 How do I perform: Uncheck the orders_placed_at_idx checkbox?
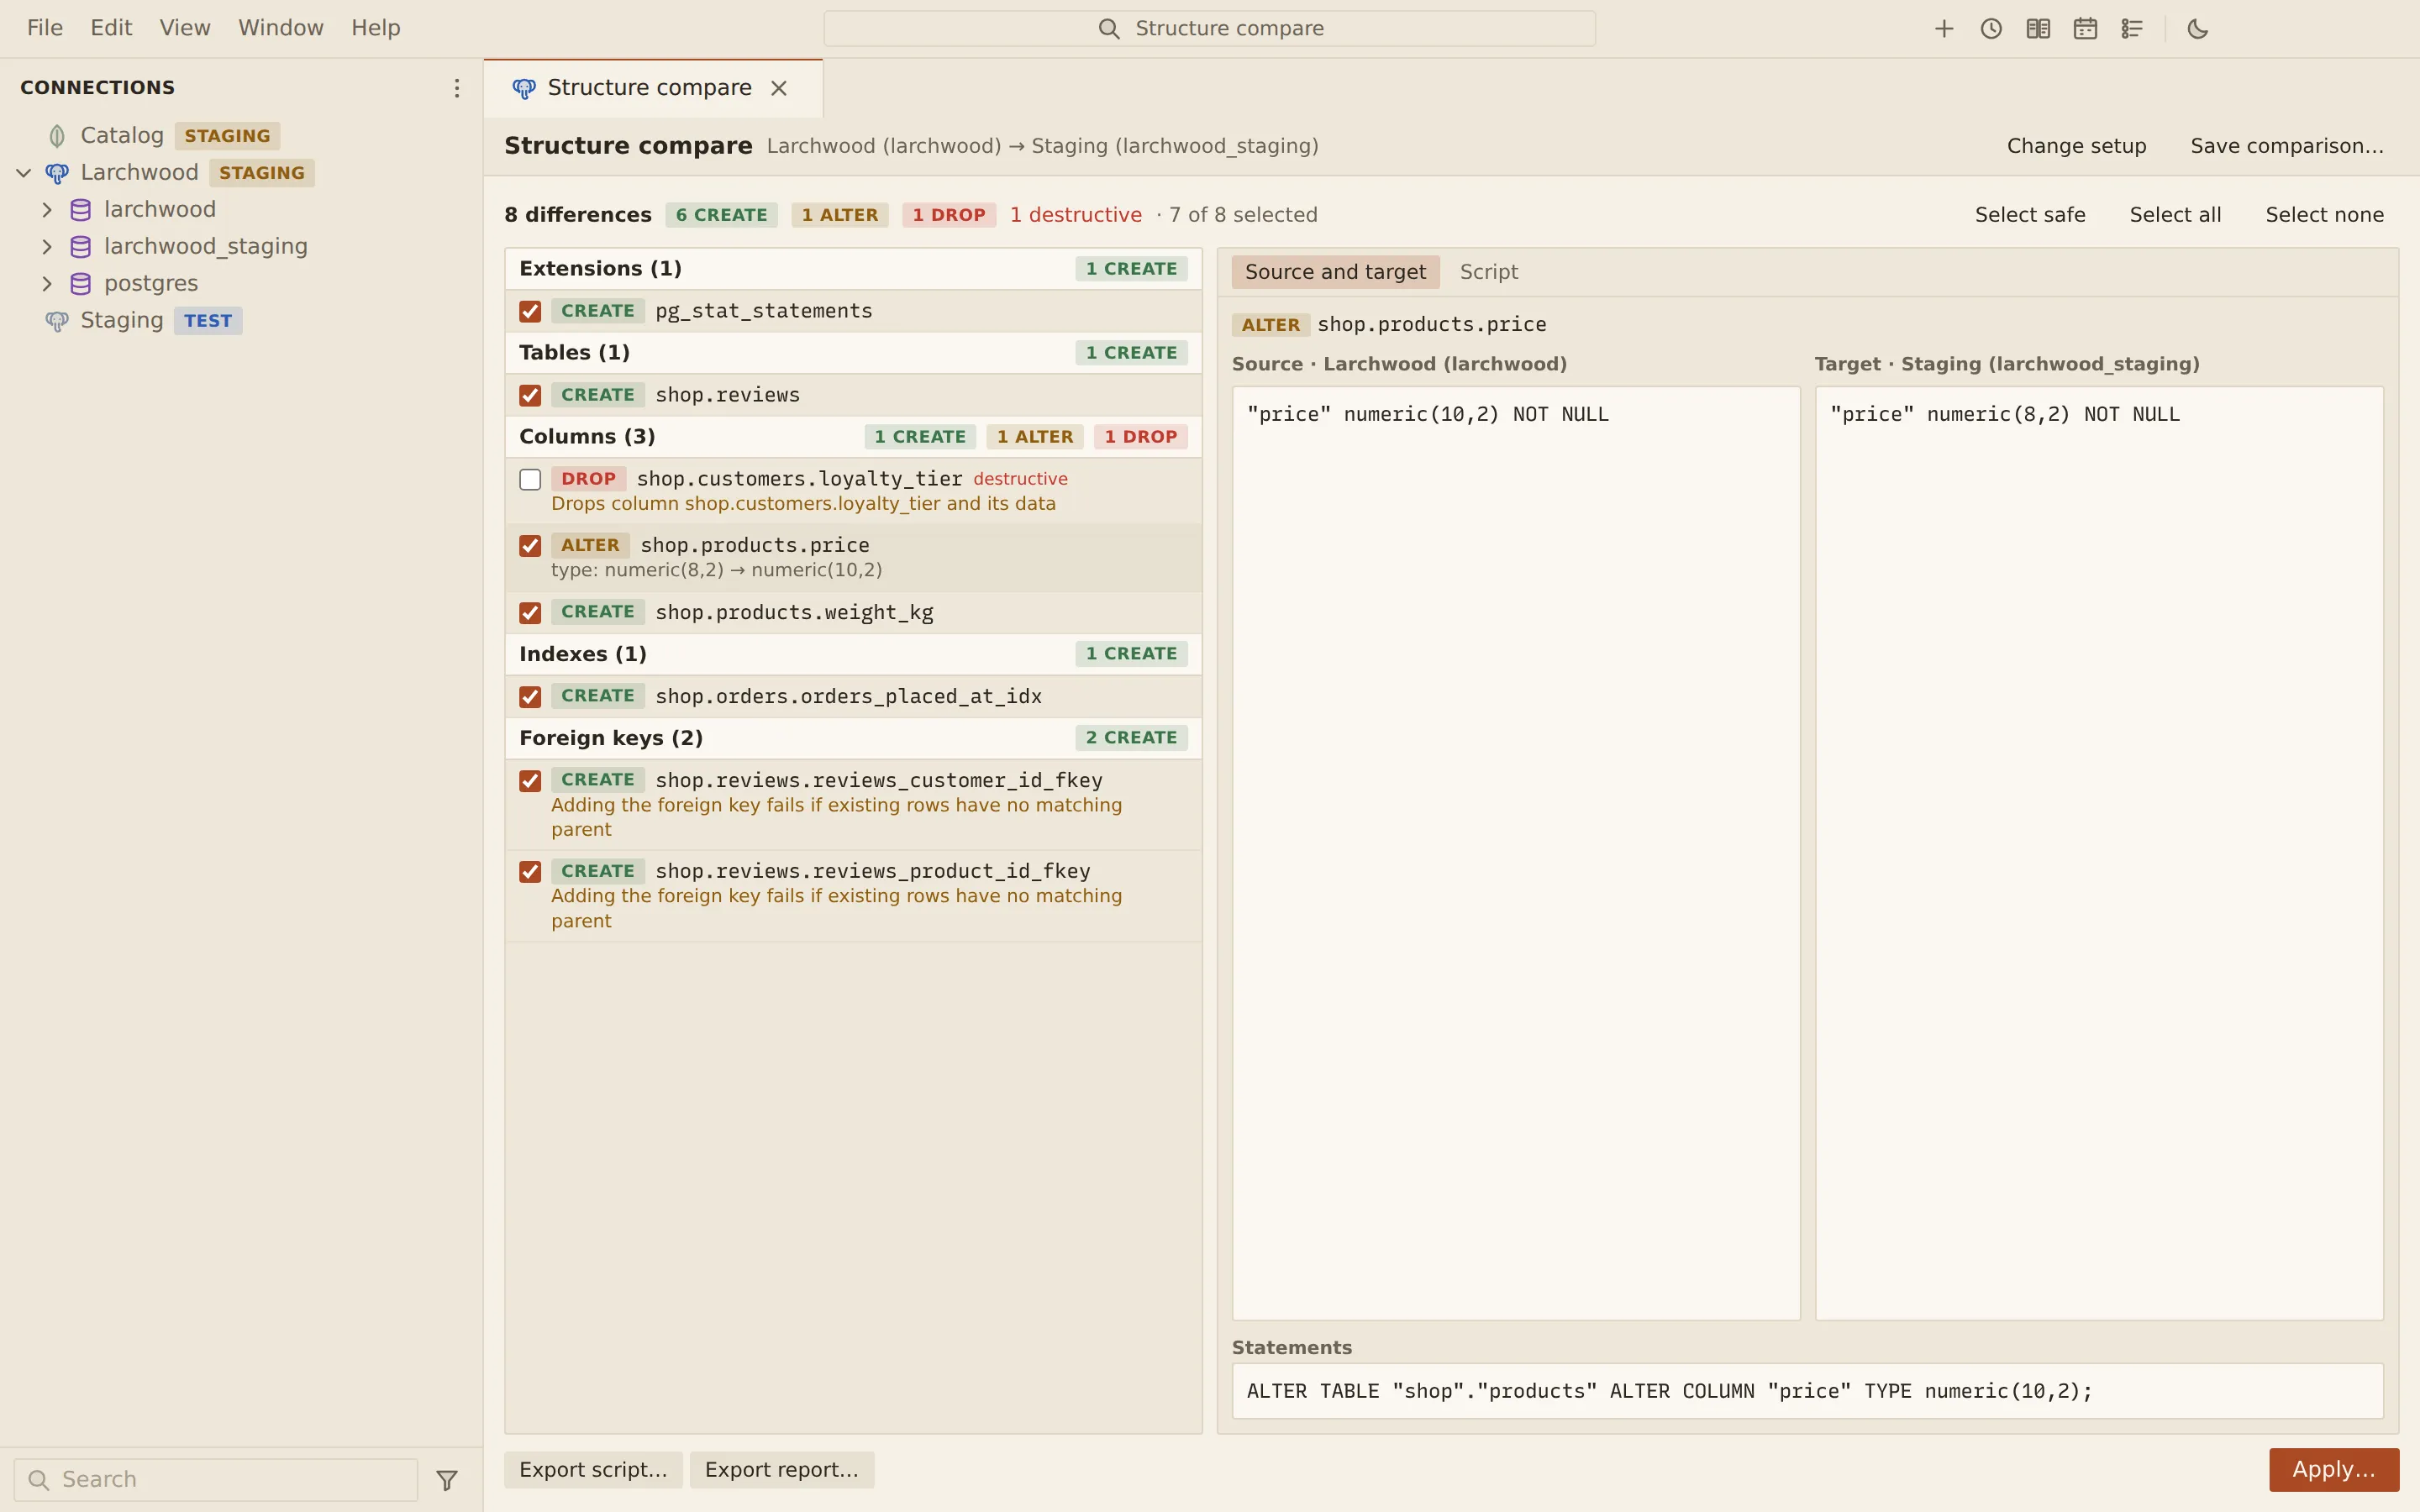click(530, 697)
